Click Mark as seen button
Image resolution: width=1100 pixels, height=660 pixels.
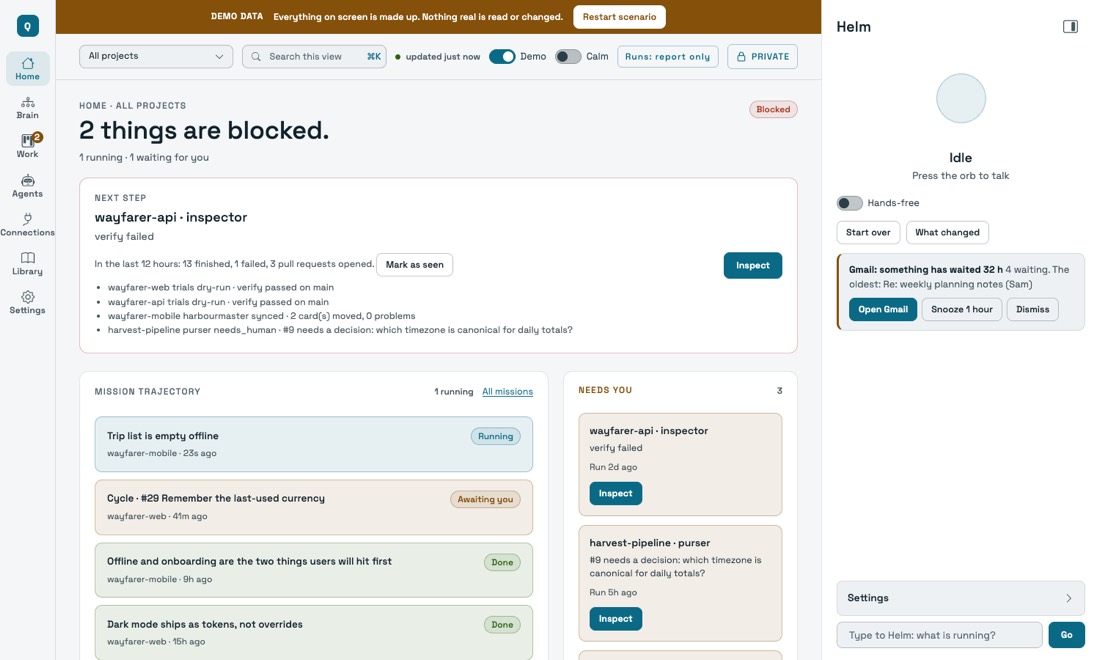tap(415, 264)
